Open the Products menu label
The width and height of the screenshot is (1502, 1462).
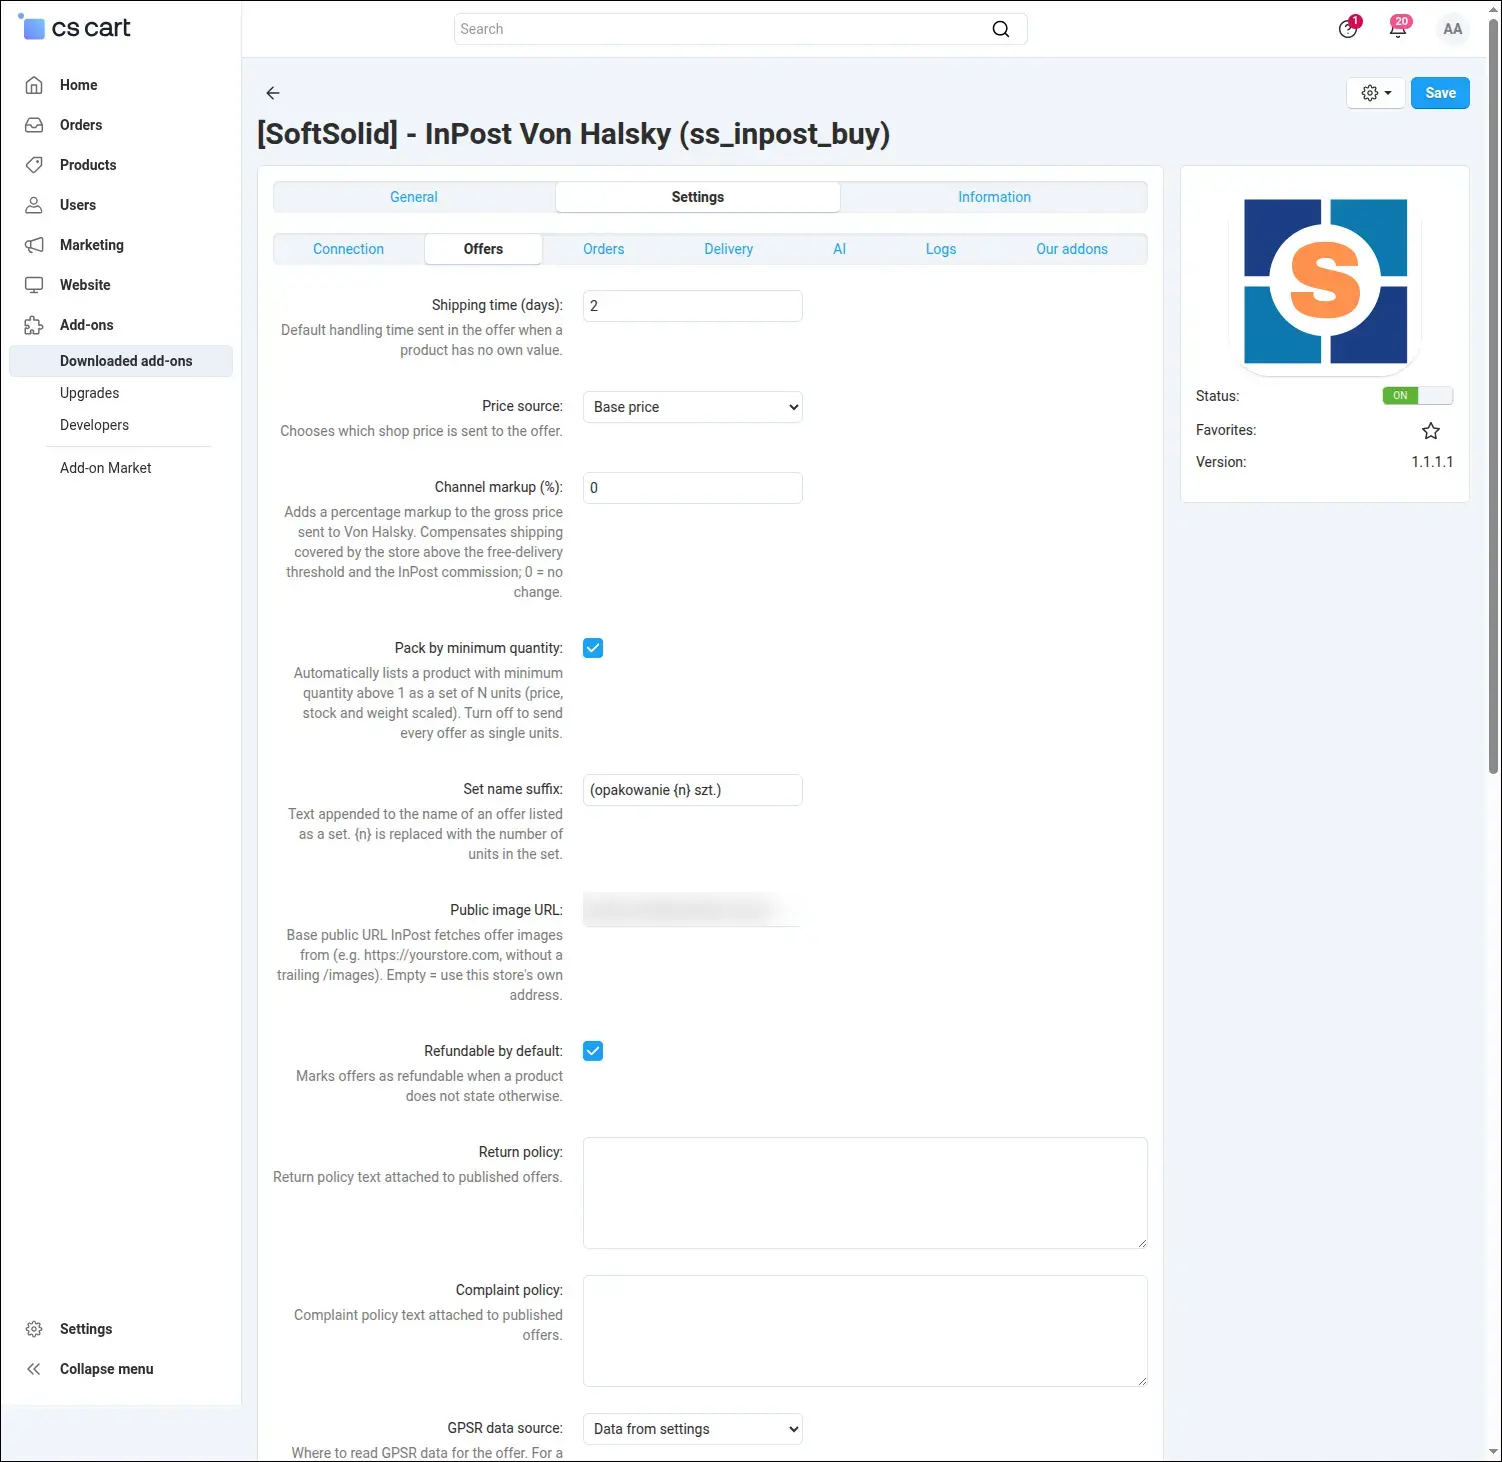point(88,165)
